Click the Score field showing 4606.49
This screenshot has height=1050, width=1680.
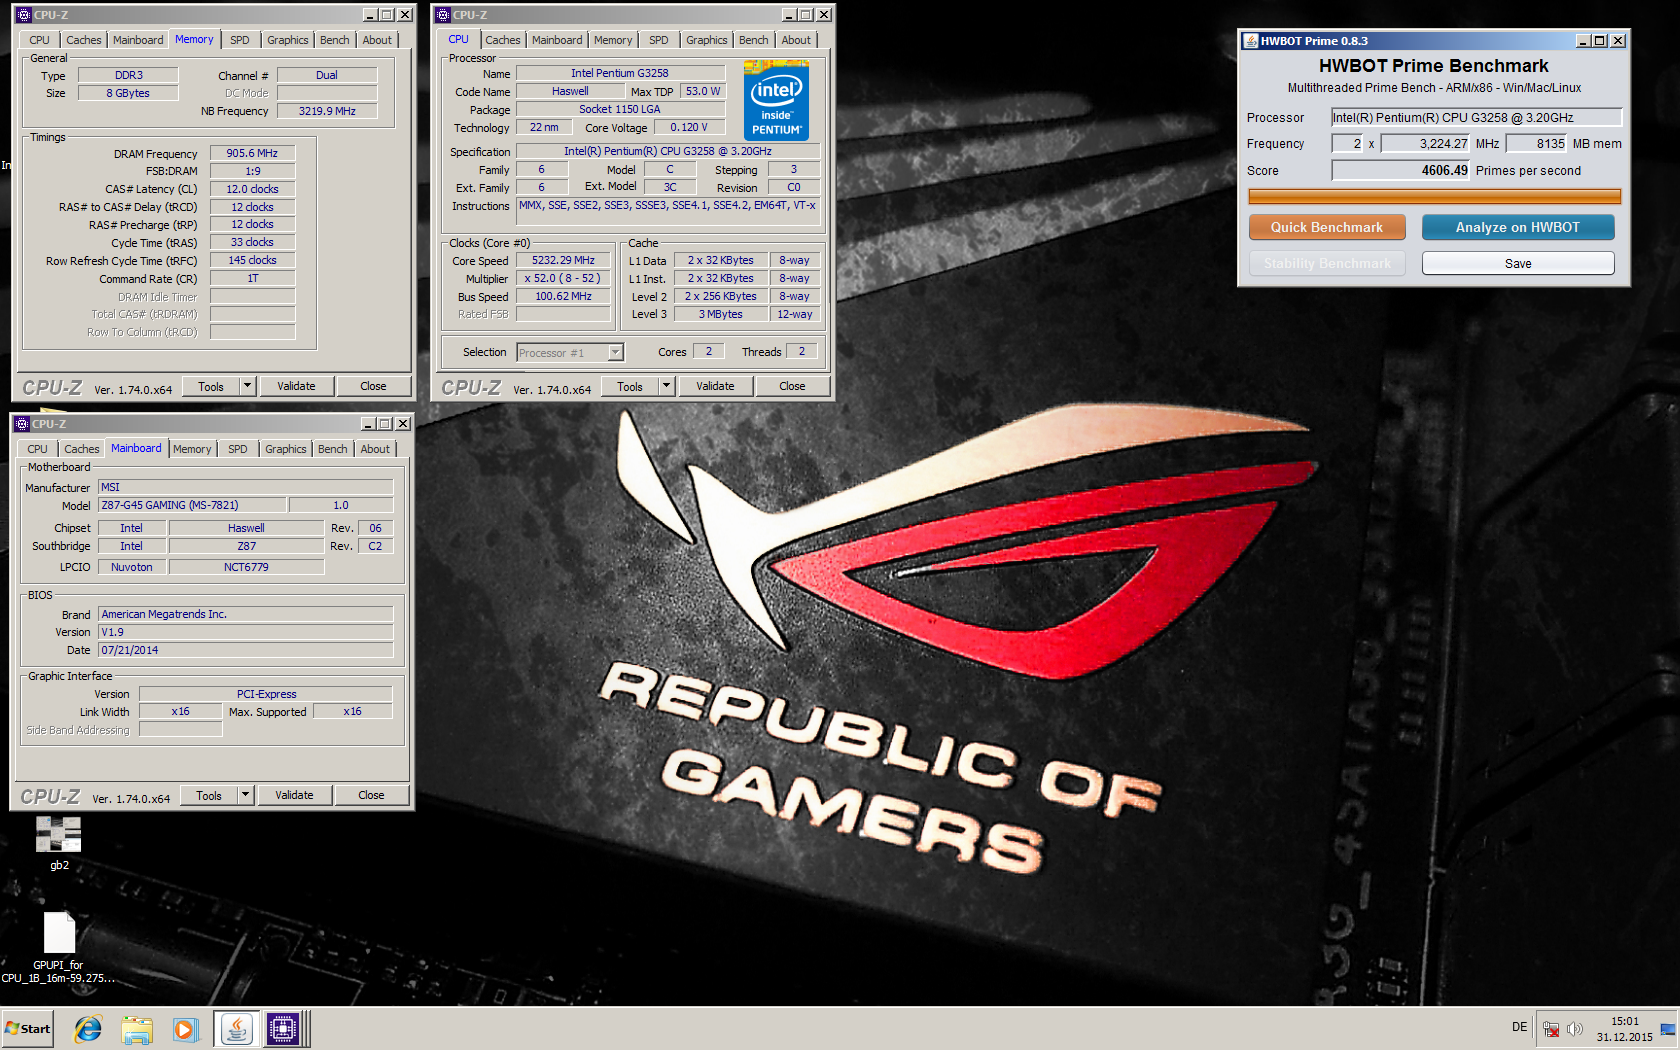pyautogui.click(x=1400, y=170)
